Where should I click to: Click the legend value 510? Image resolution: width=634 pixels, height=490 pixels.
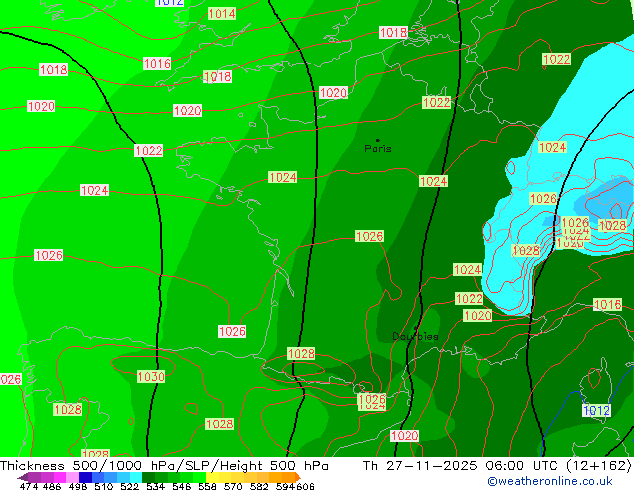point(104,486)
